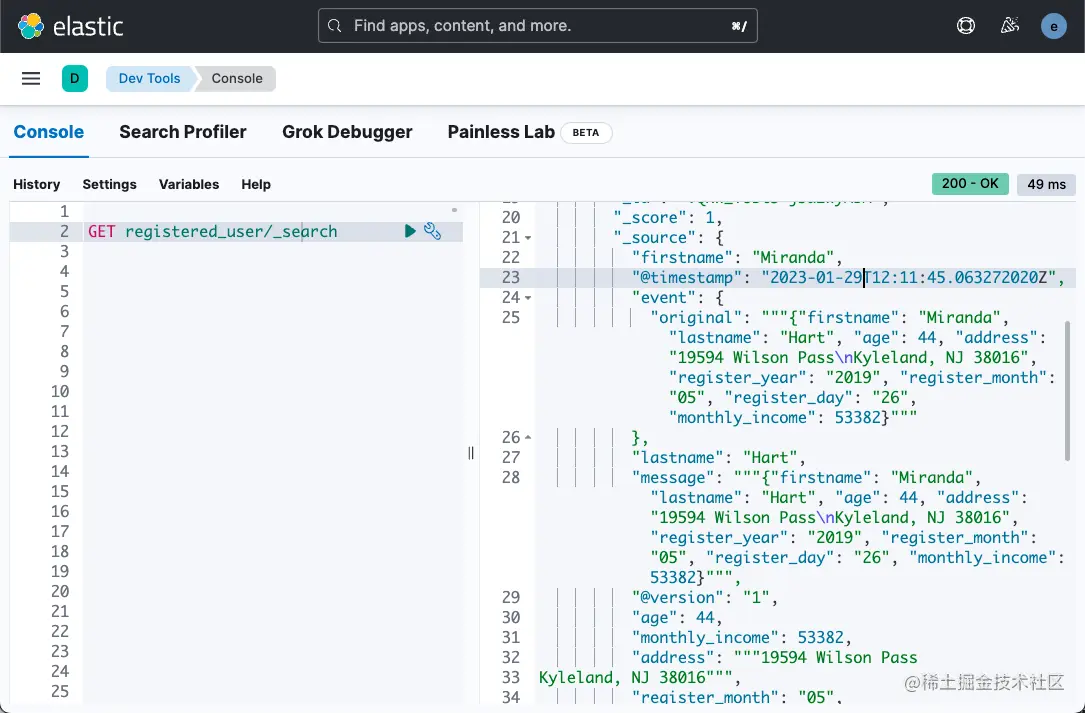This screenshot has height=713, width=1085.
Task: Open console Settings
Action: (109, 184)
